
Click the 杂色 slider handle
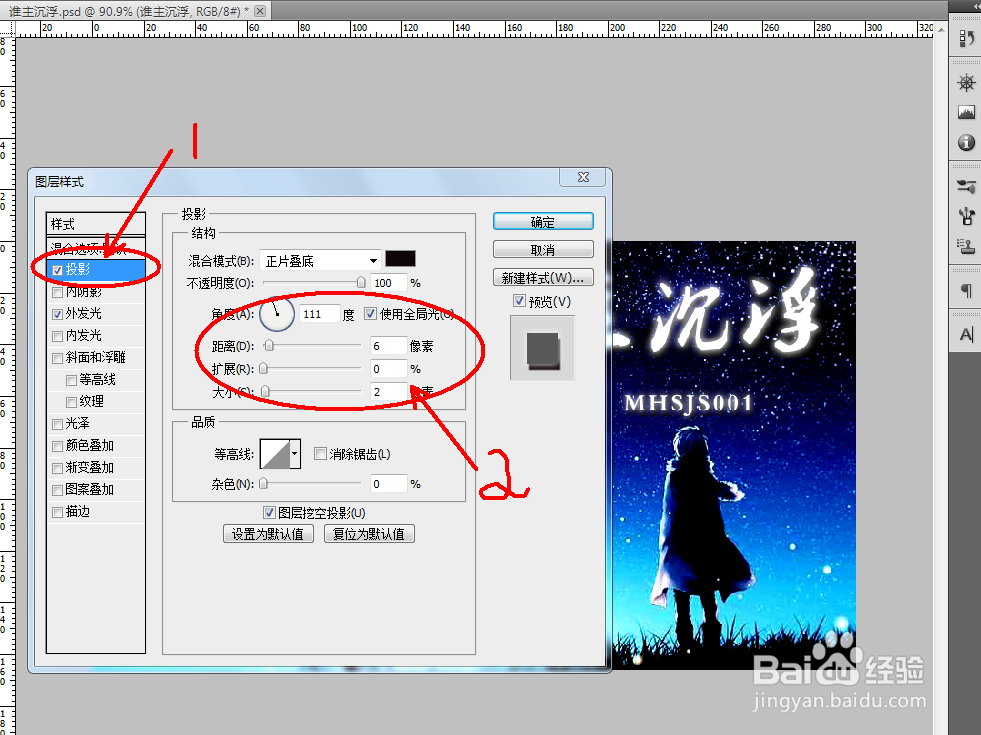[x=263, y=484]
